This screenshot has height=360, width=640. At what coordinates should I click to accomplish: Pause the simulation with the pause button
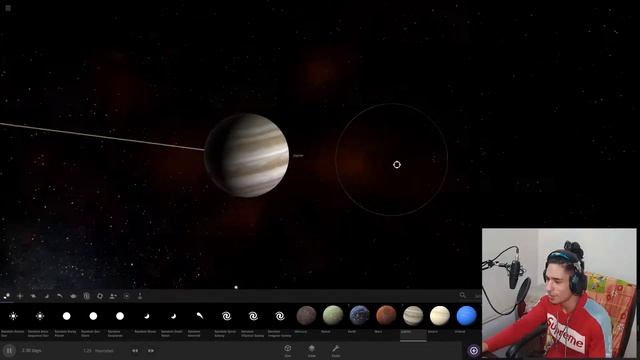9,351
